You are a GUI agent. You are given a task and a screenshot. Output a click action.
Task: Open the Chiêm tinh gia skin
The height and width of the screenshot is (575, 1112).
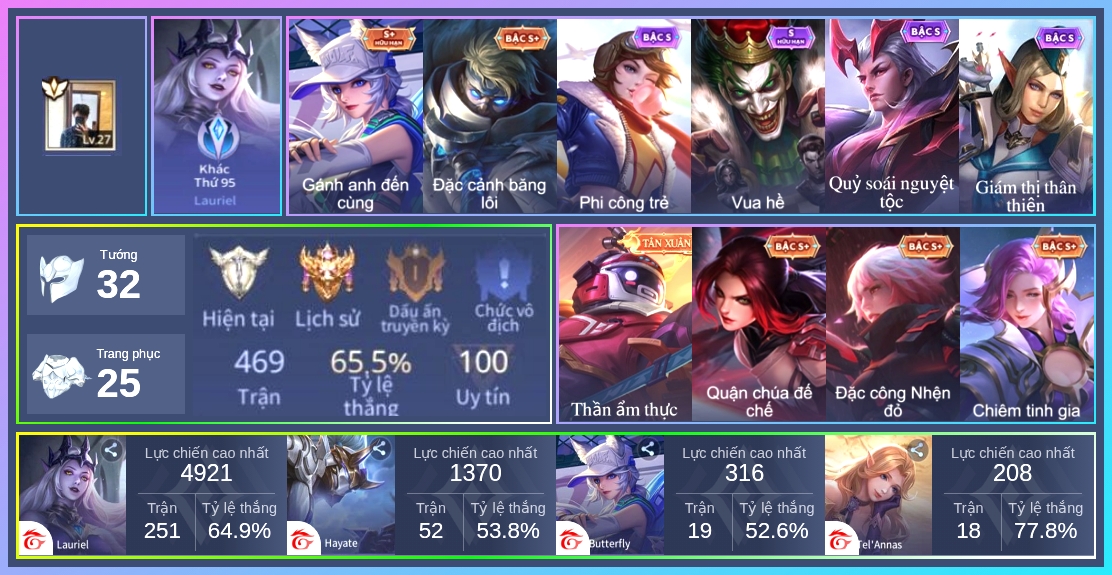1027,324
